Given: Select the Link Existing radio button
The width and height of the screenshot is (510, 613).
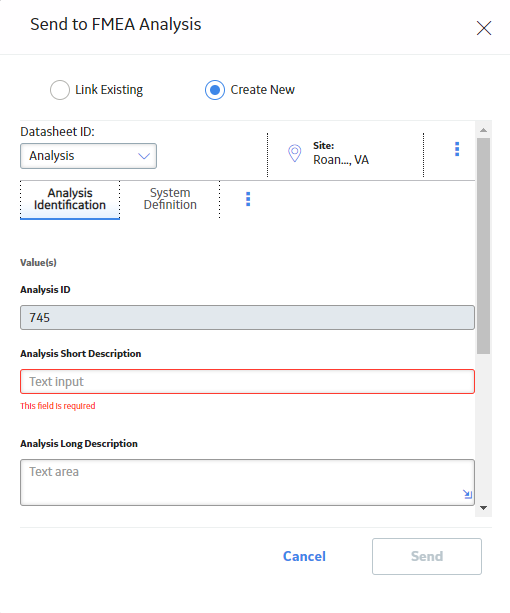Looking at the screenshot, I should tap(60, 90).
